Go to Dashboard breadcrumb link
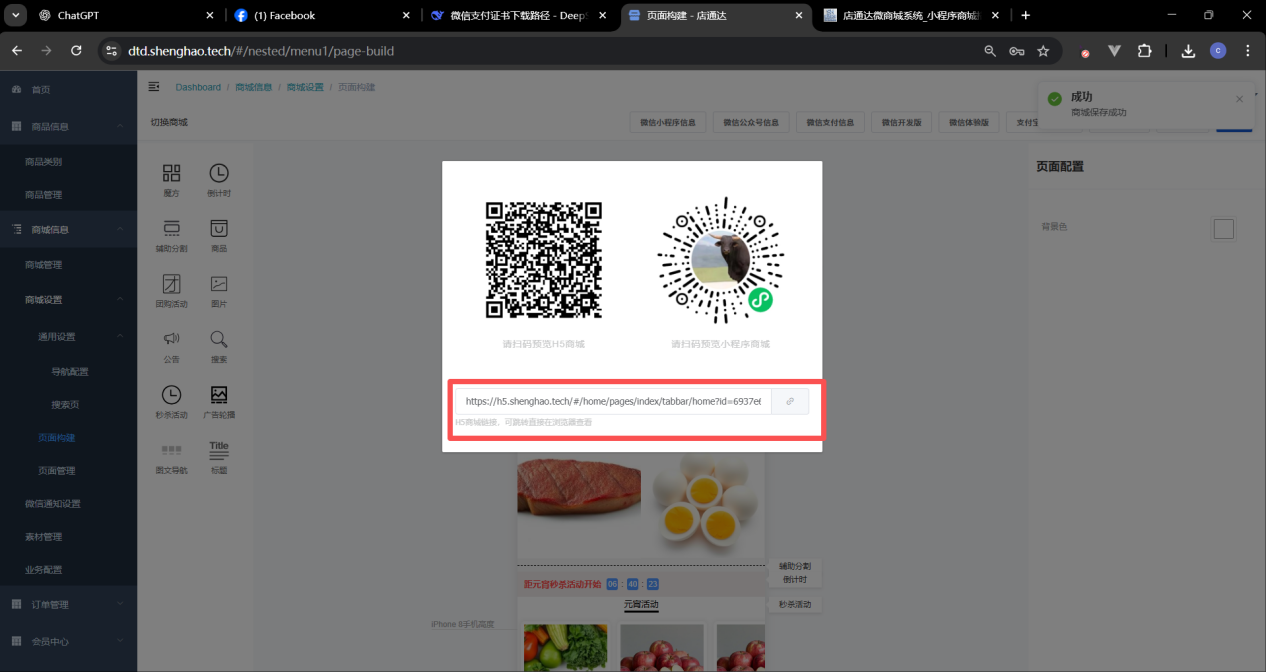Image resolution: width=1266 pixels, height=672 pixels. tap(198, 87)
